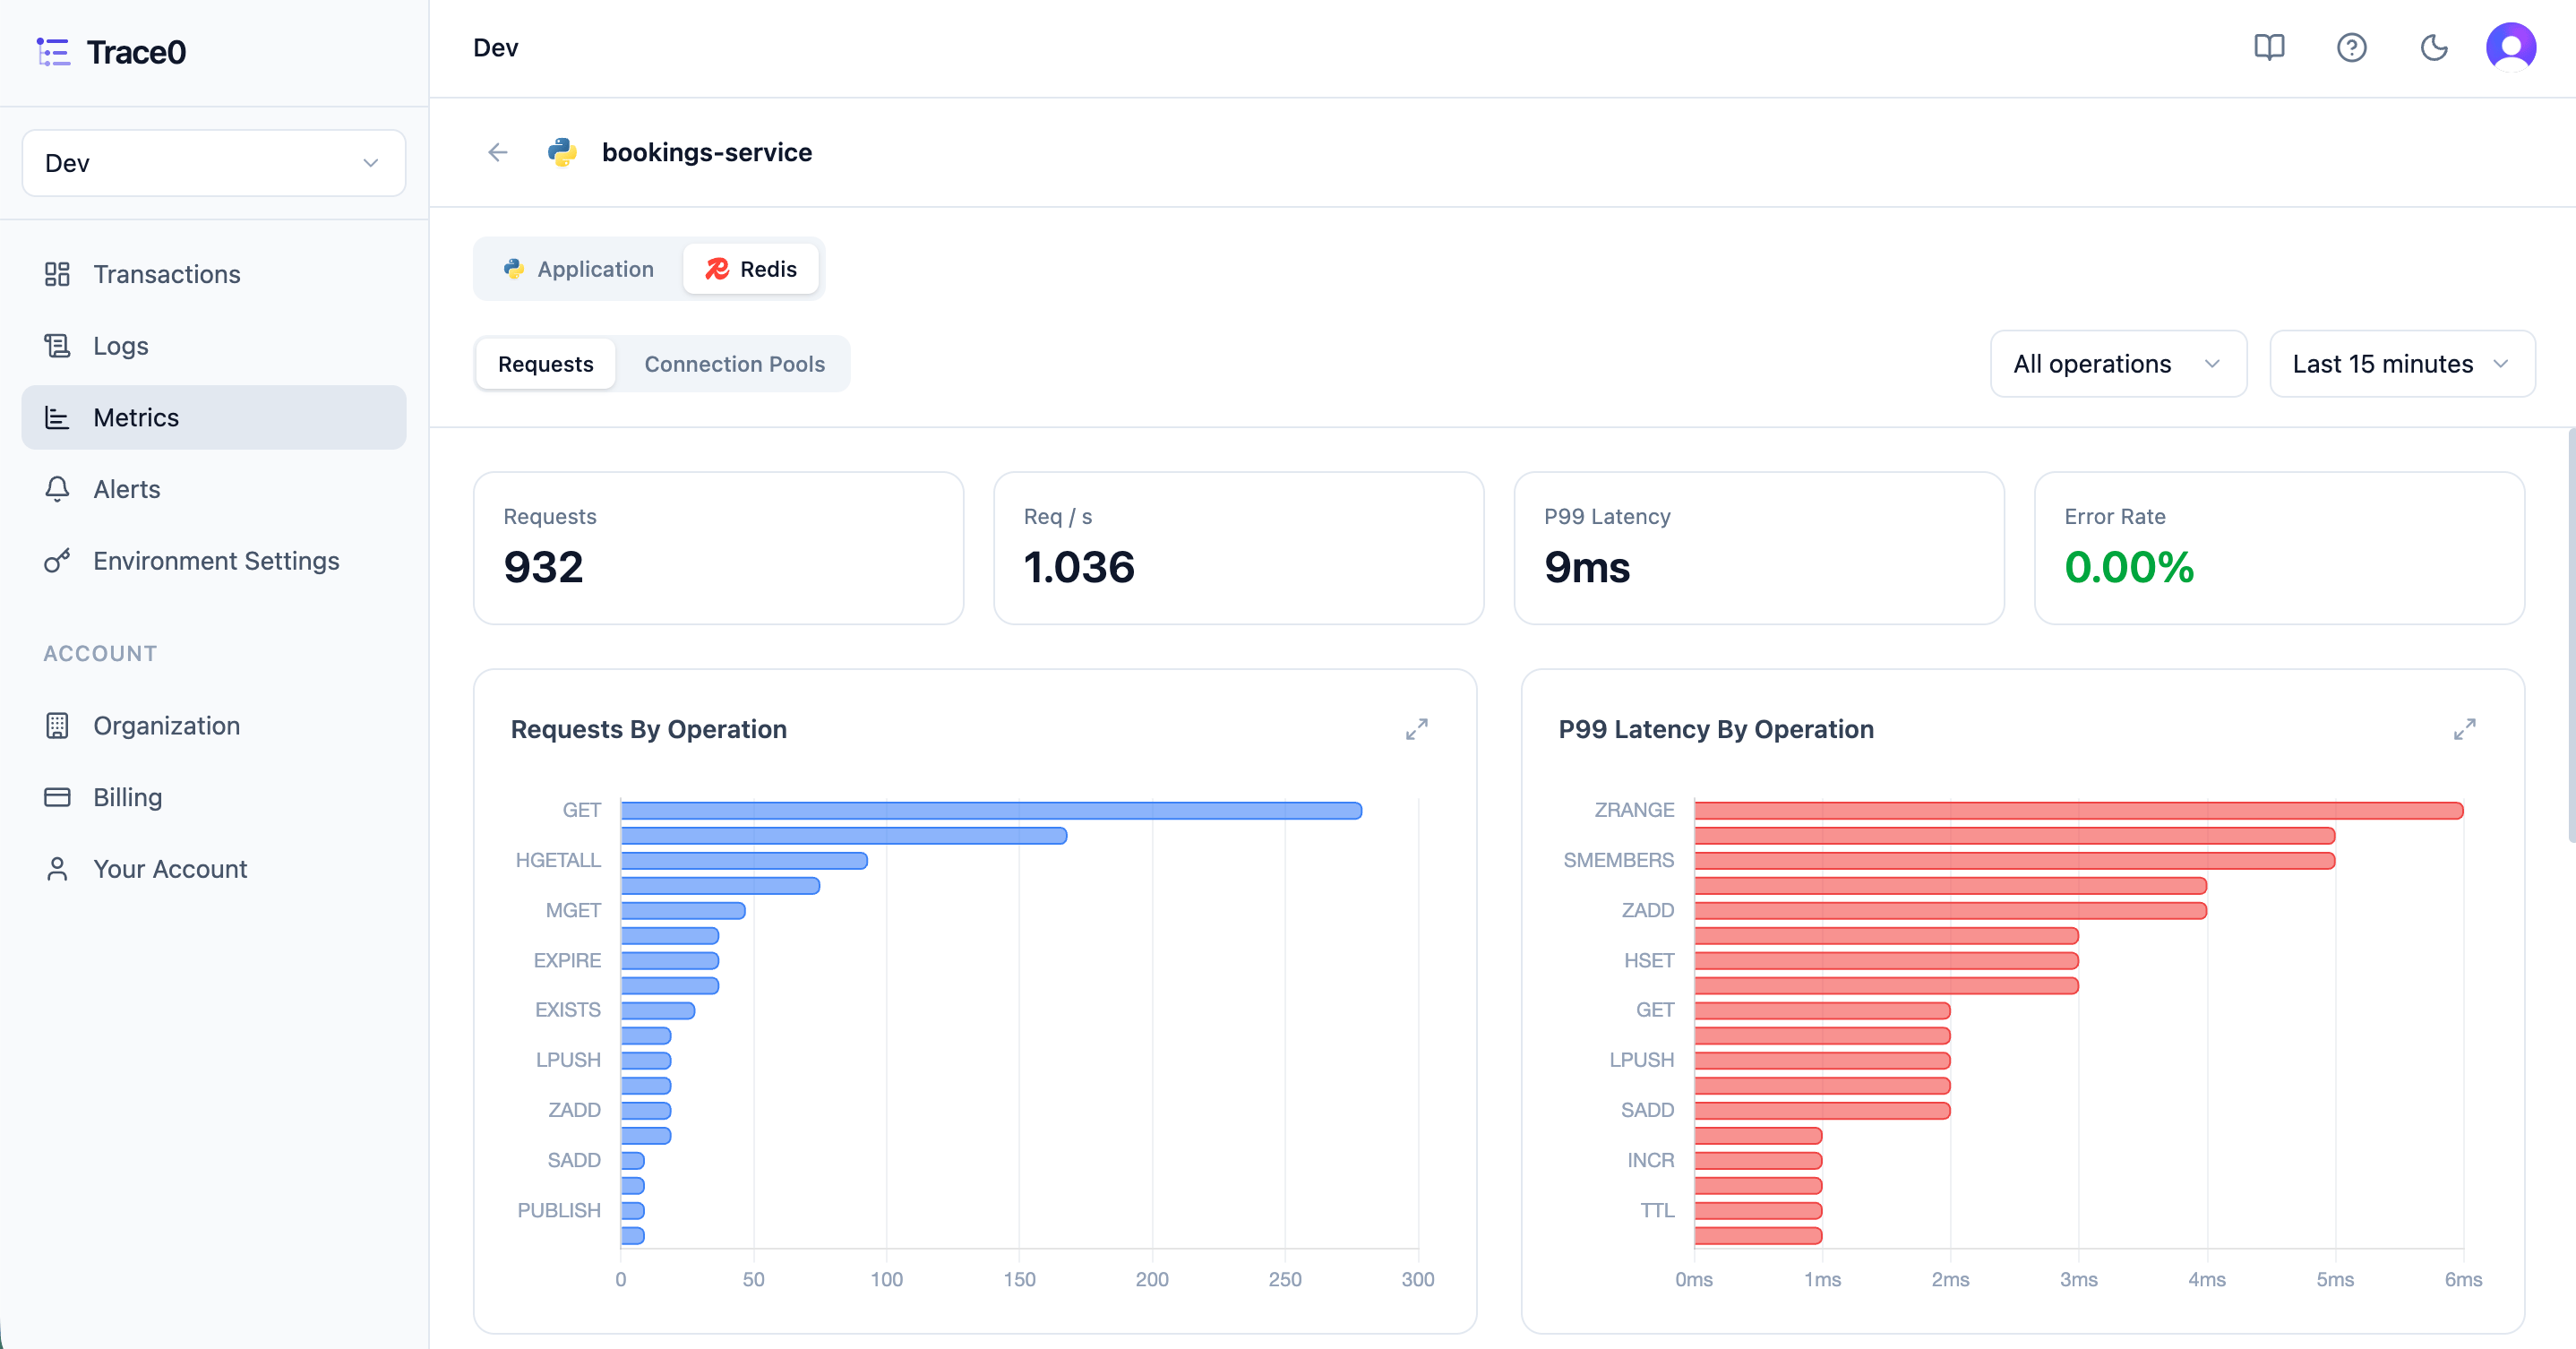This screenshot has height=1349, width=2576.
Task: Open the All operations dropdown
Action: click(x=2118, y=364)
